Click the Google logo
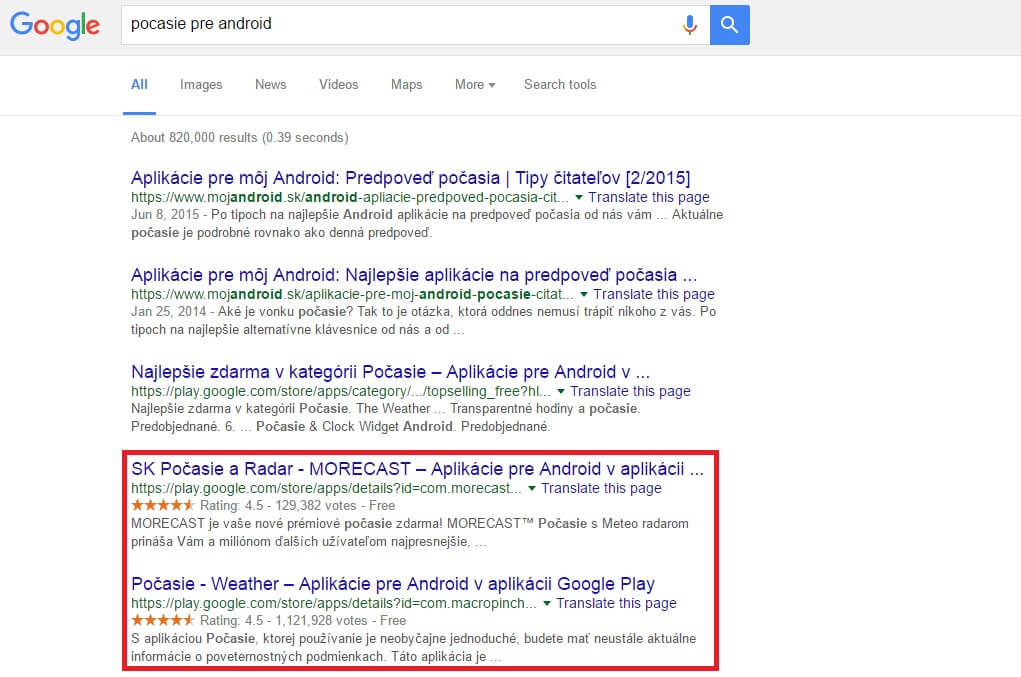This screenshot has width=1021, height=677. (x=55, y=25)
